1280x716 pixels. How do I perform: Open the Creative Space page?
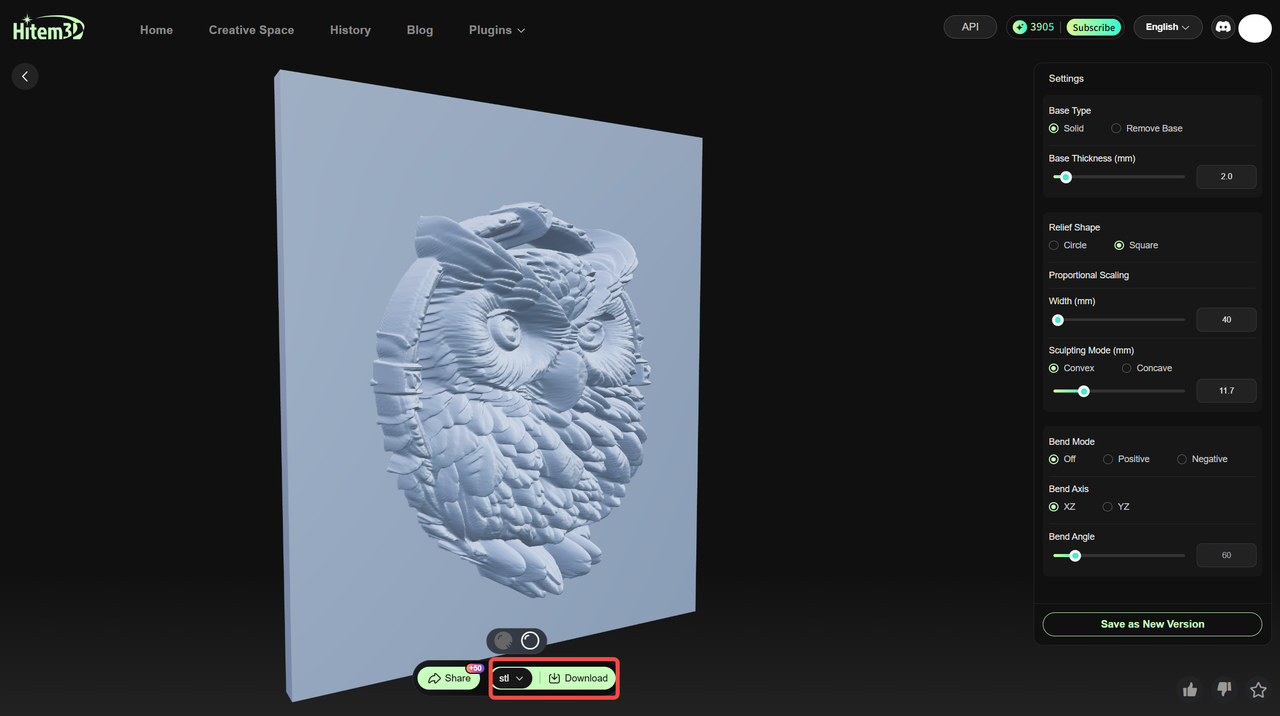[251, 30]
